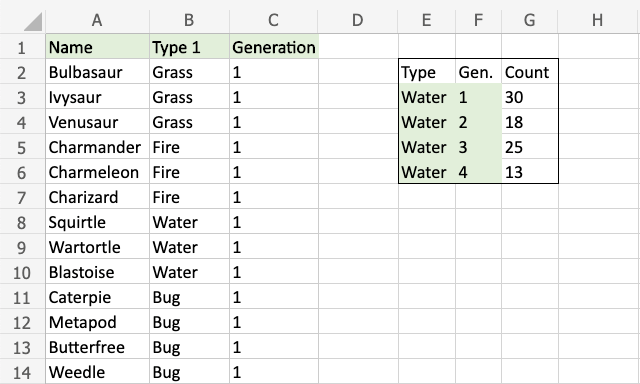The image size is (640, 384).
Task: Click the Gen. header cell
Action: tap(478, 72)
